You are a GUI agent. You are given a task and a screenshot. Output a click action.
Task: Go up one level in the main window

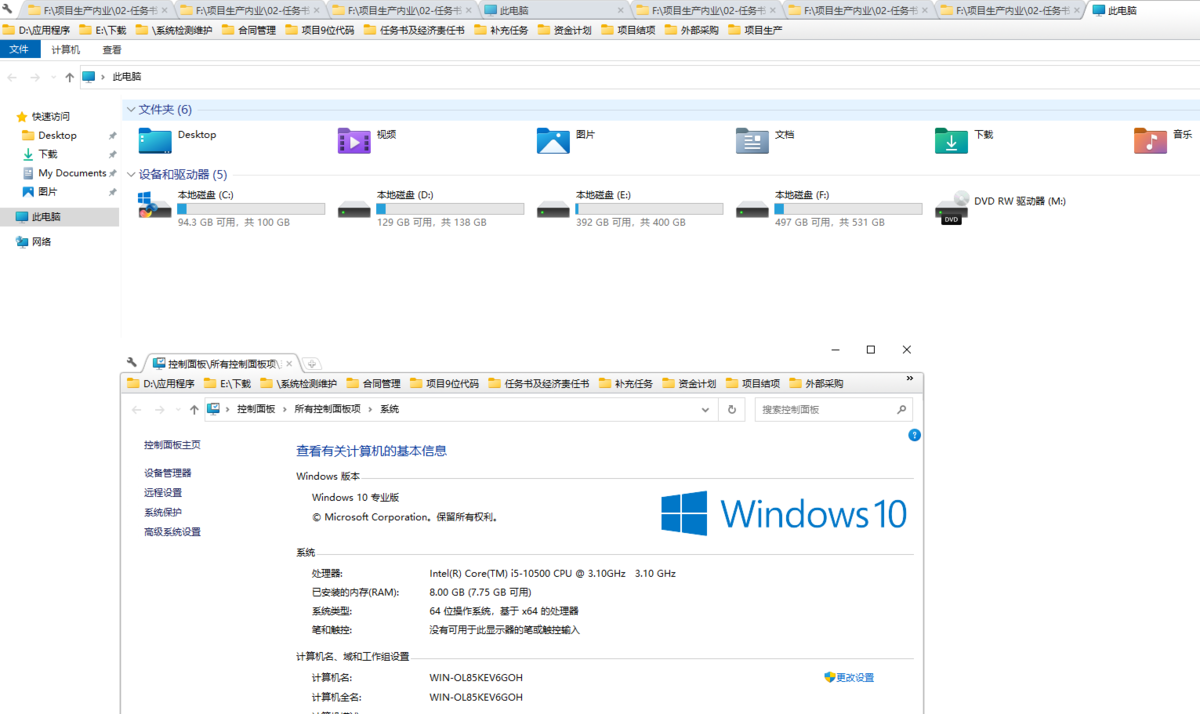click(x=69, y=77)
